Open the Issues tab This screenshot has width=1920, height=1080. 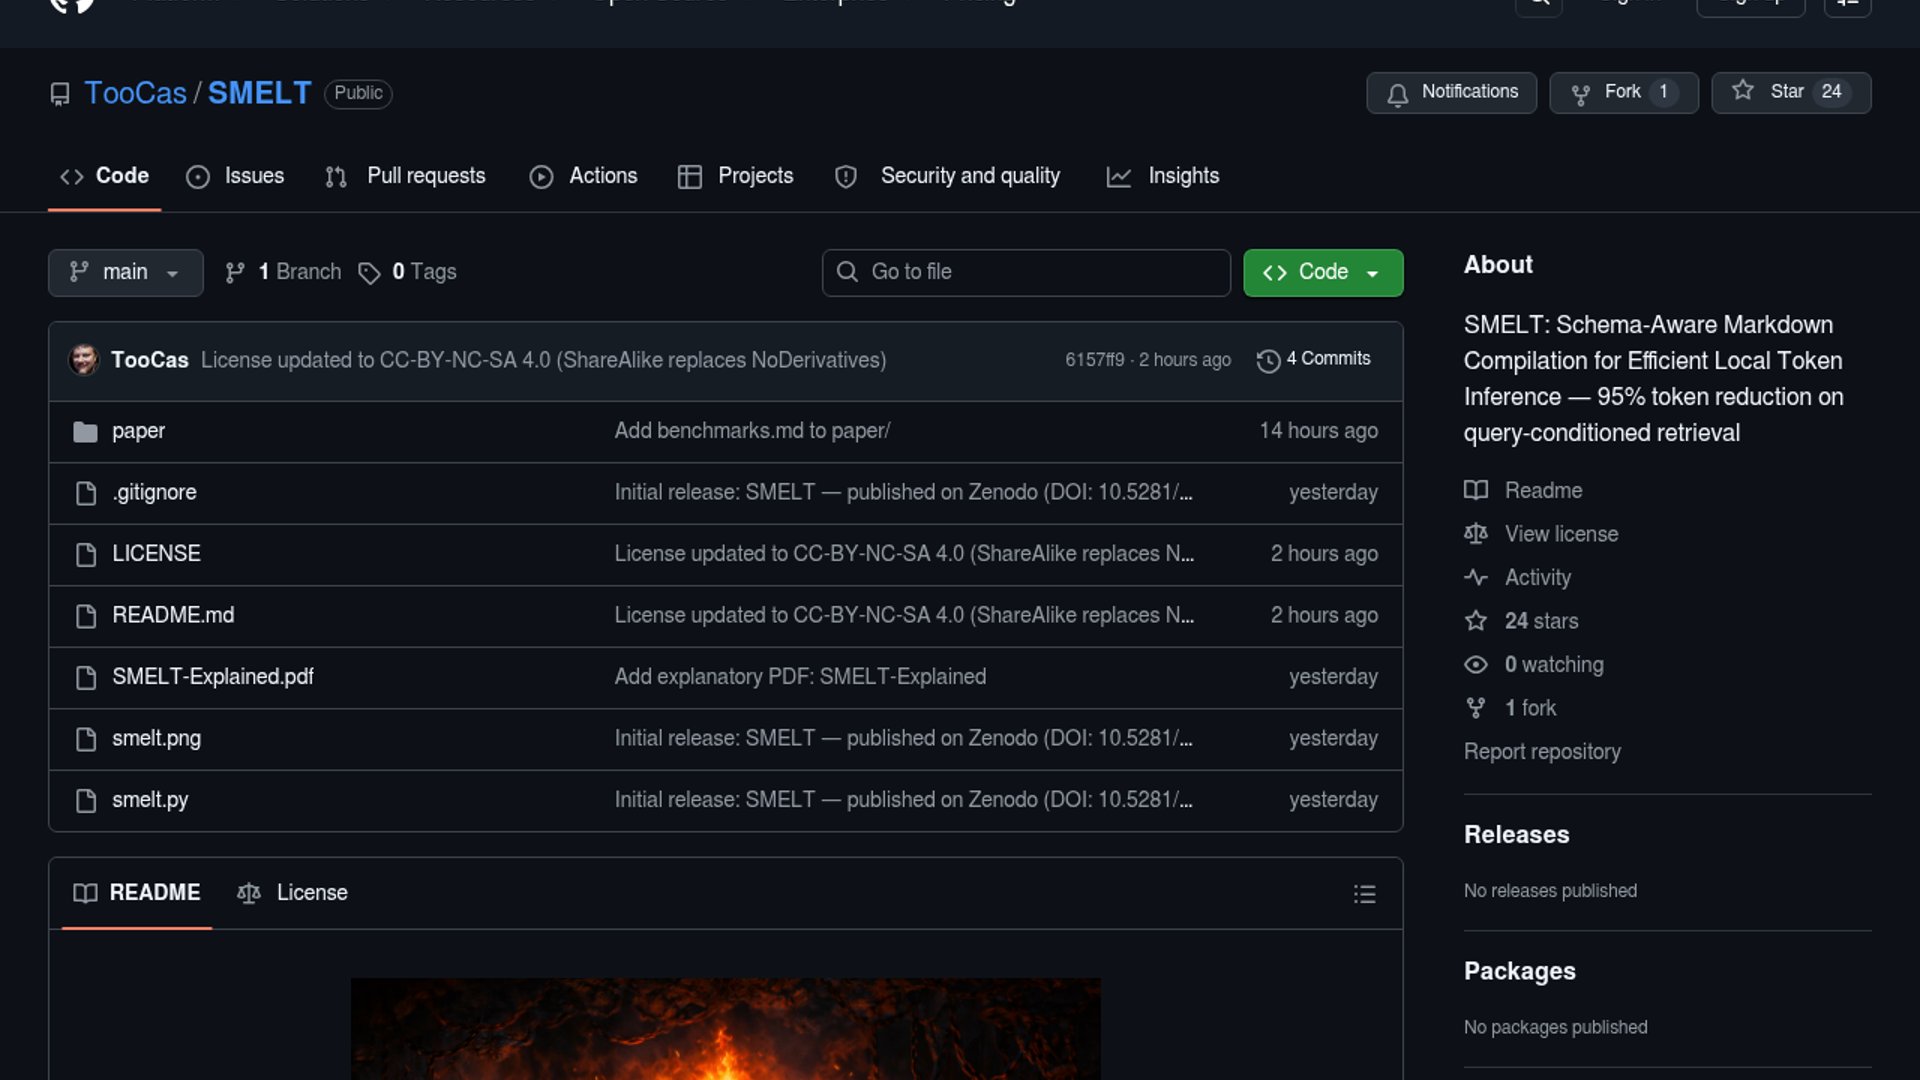coord(236,176)
